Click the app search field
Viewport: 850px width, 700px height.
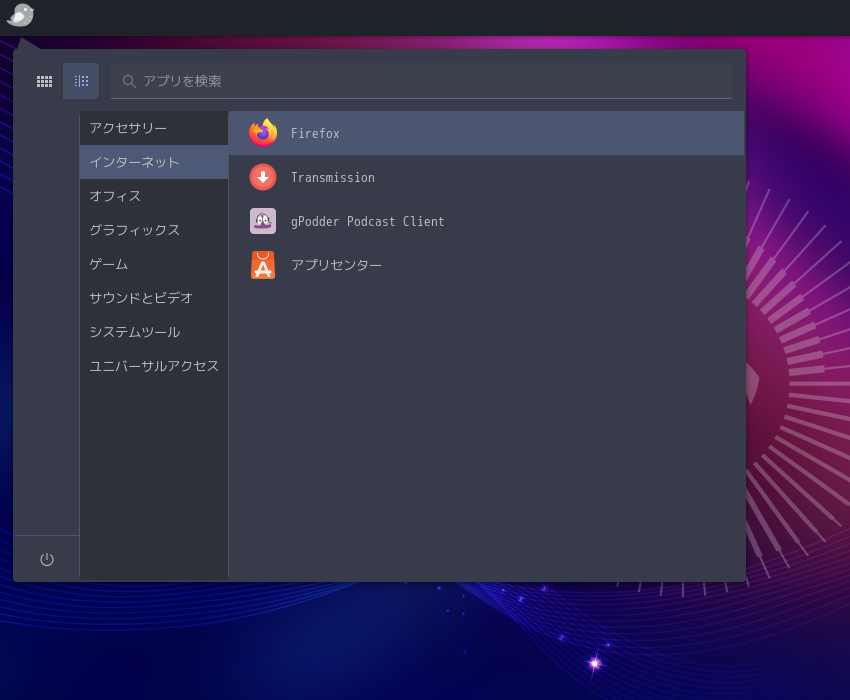coord(421,81)
